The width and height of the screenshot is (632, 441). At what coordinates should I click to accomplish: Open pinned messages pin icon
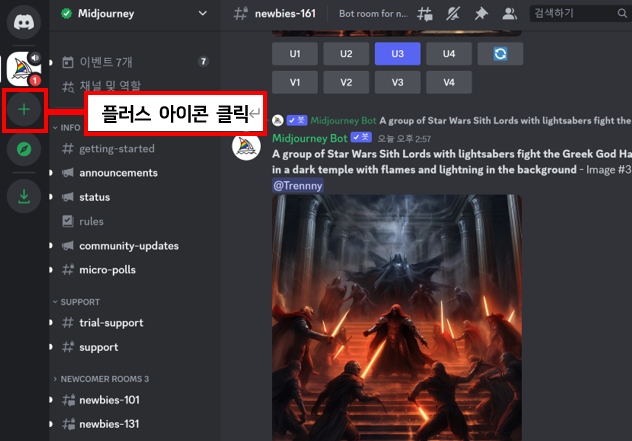click(x=481, y=14)
